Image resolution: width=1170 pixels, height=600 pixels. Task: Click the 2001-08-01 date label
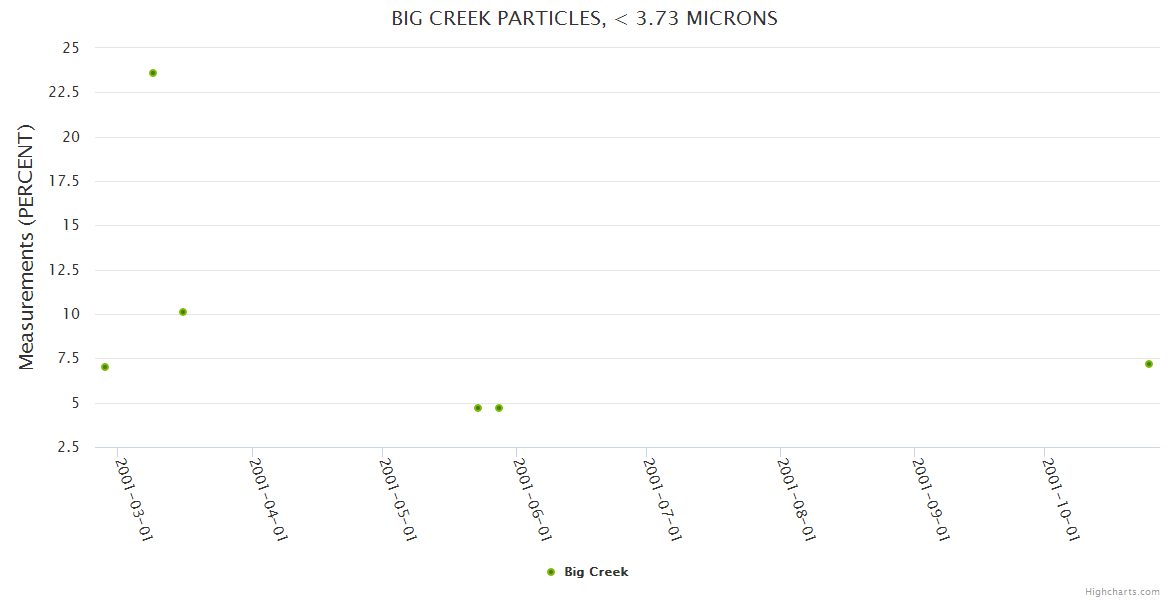click(x=797, y=499)
